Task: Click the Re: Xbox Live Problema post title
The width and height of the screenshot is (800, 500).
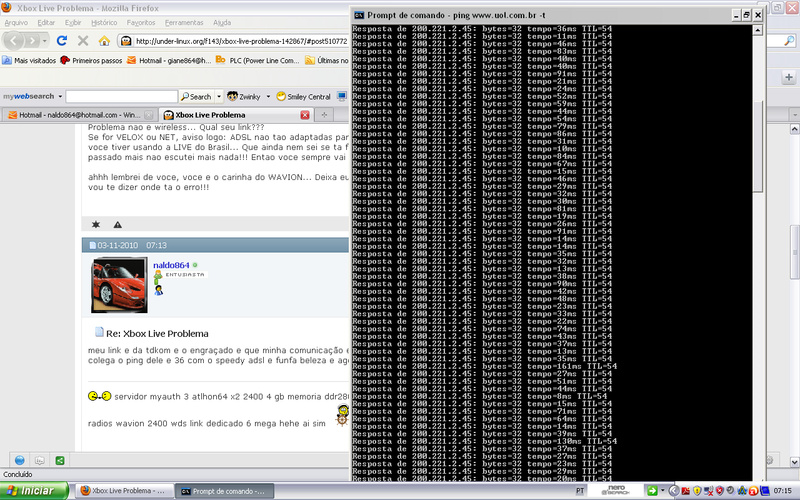Action: 157,334
